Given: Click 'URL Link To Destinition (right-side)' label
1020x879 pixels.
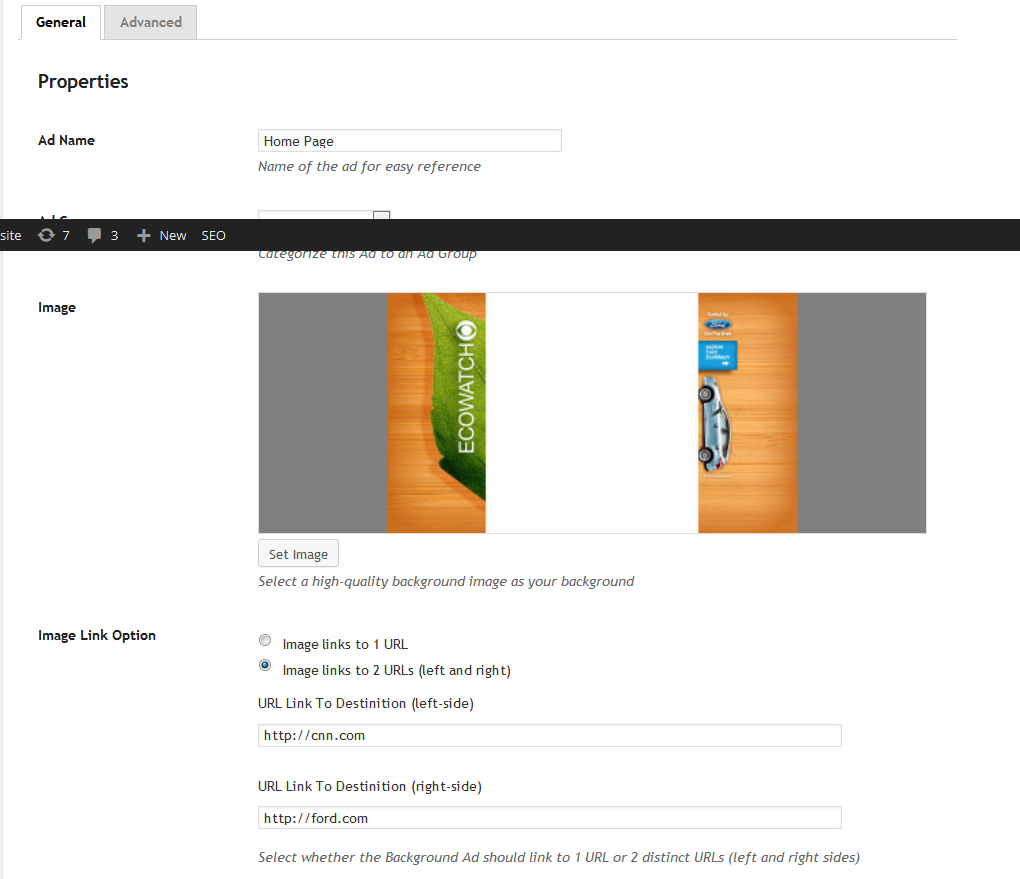Looking at the screenshot, I should (x=369, y=786).
